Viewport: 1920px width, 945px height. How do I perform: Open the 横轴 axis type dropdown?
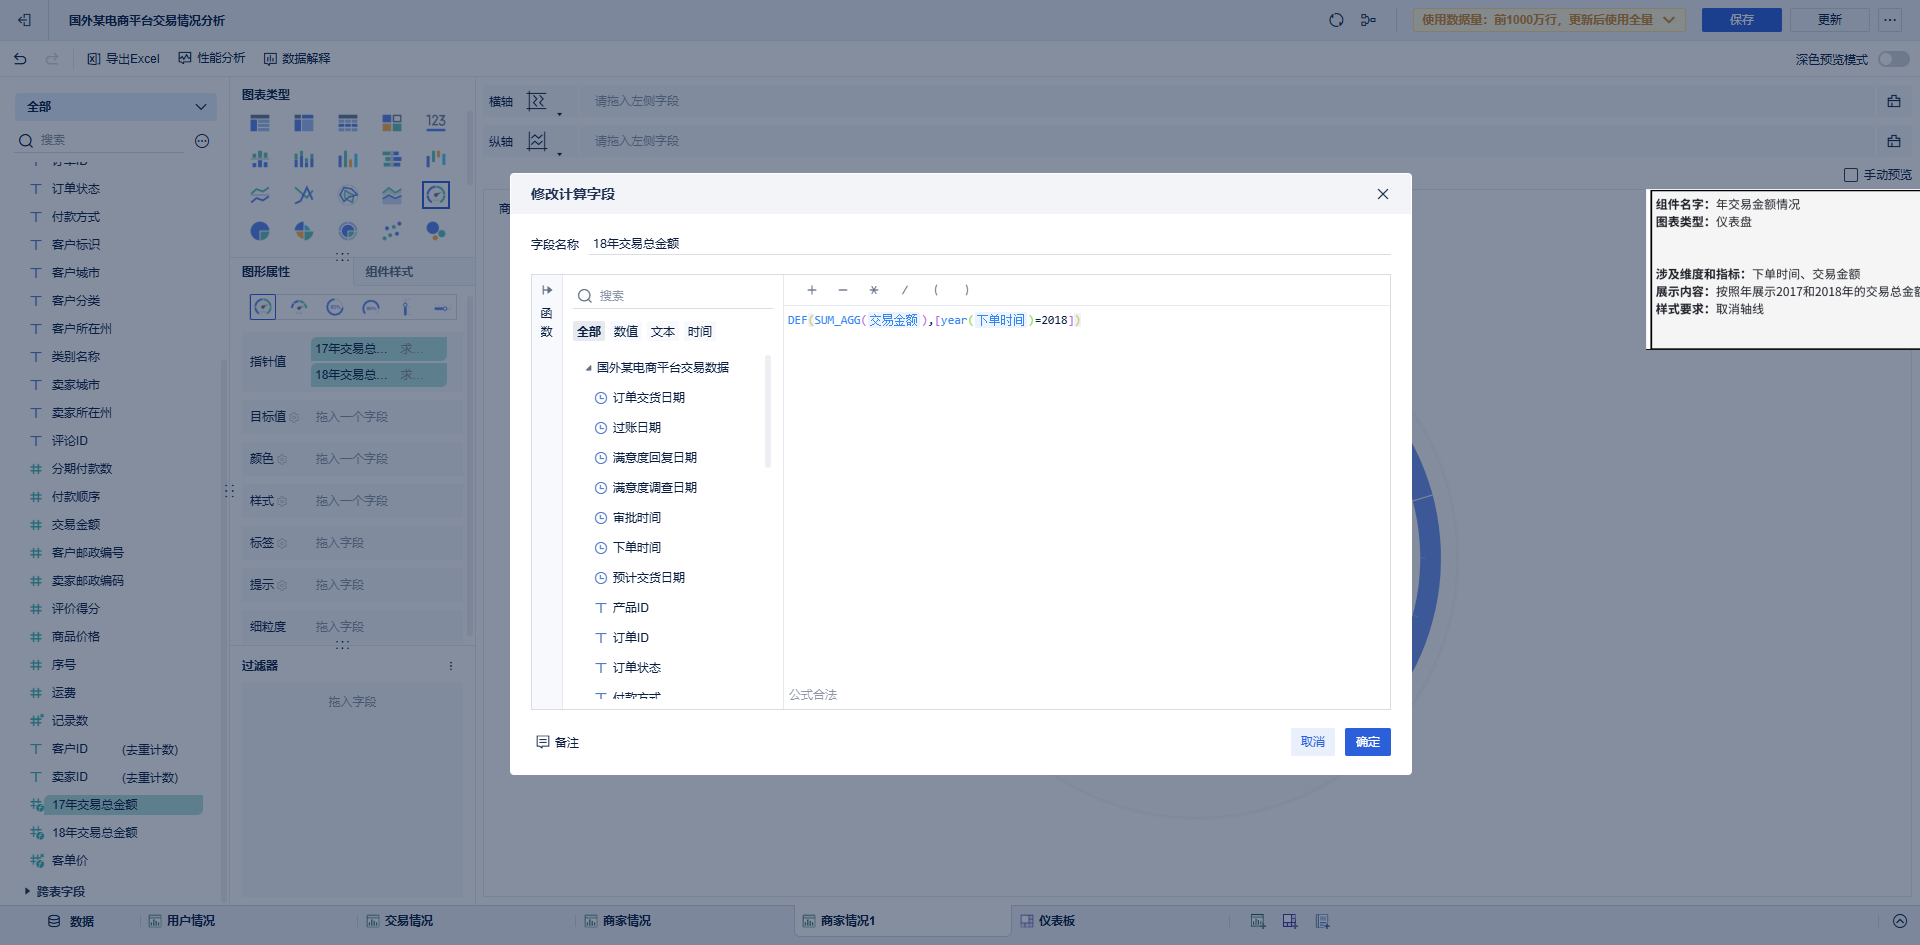tap(544, 102)
